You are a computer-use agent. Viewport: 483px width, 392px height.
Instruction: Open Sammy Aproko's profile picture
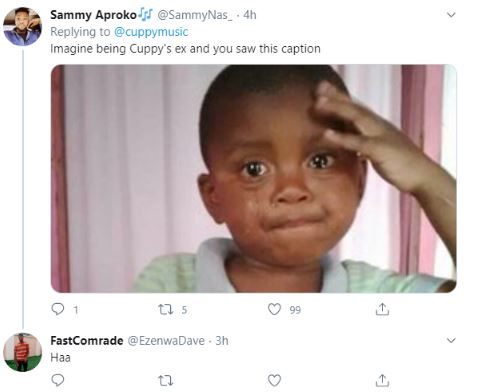[22, 26]
